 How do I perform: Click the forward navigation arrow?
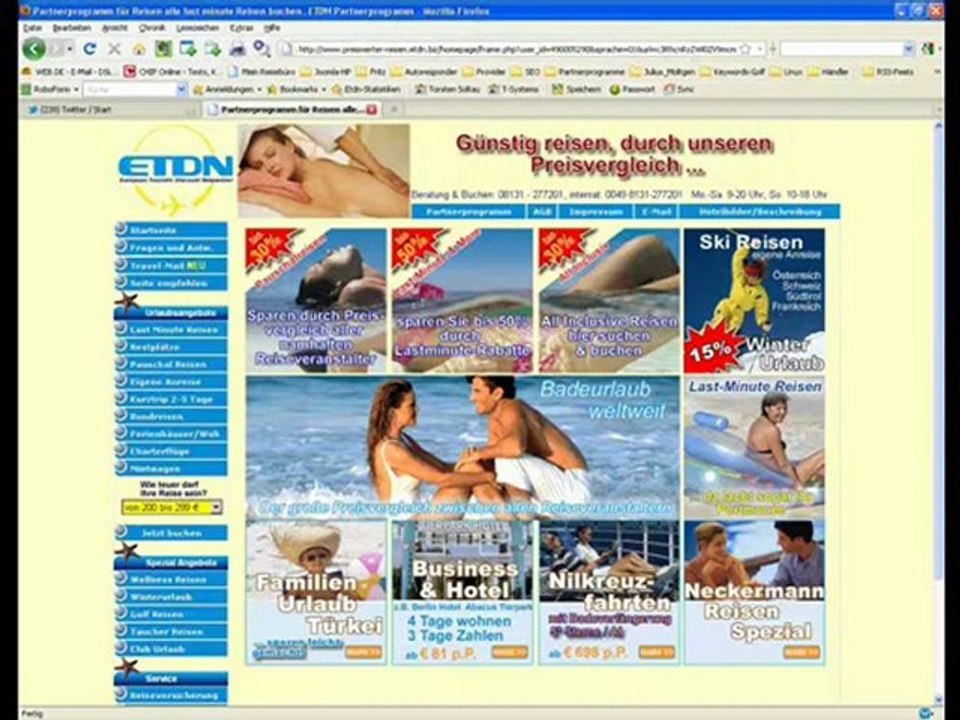coord(57,48)
